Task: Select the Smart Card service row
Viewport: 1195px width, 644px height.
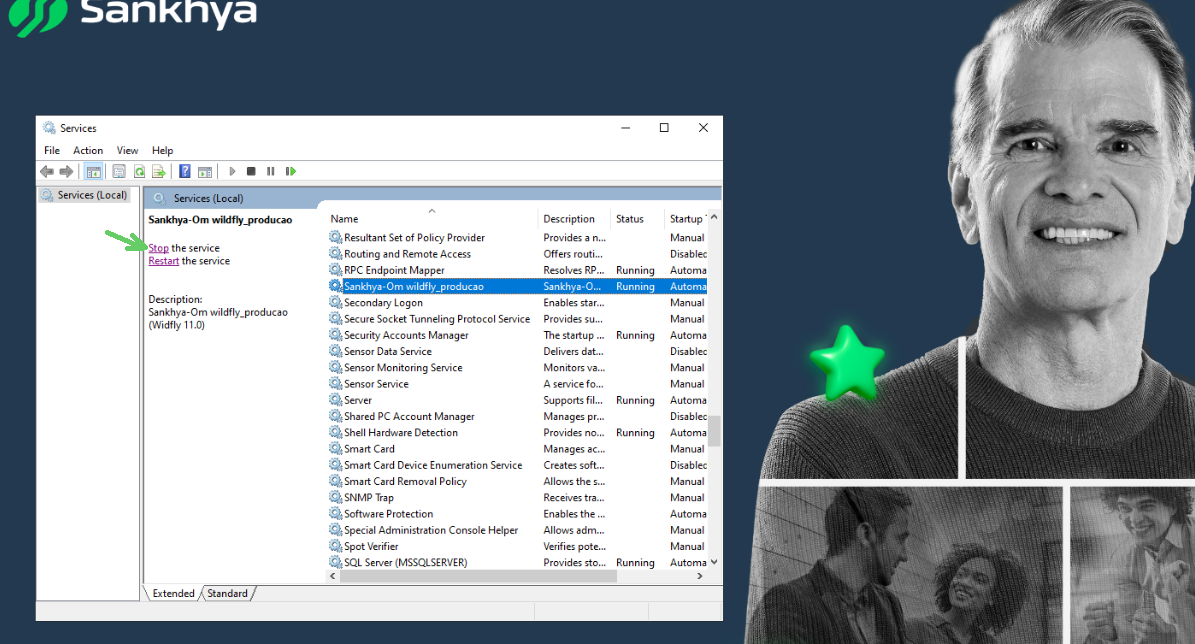Action: tap(517, 449)
